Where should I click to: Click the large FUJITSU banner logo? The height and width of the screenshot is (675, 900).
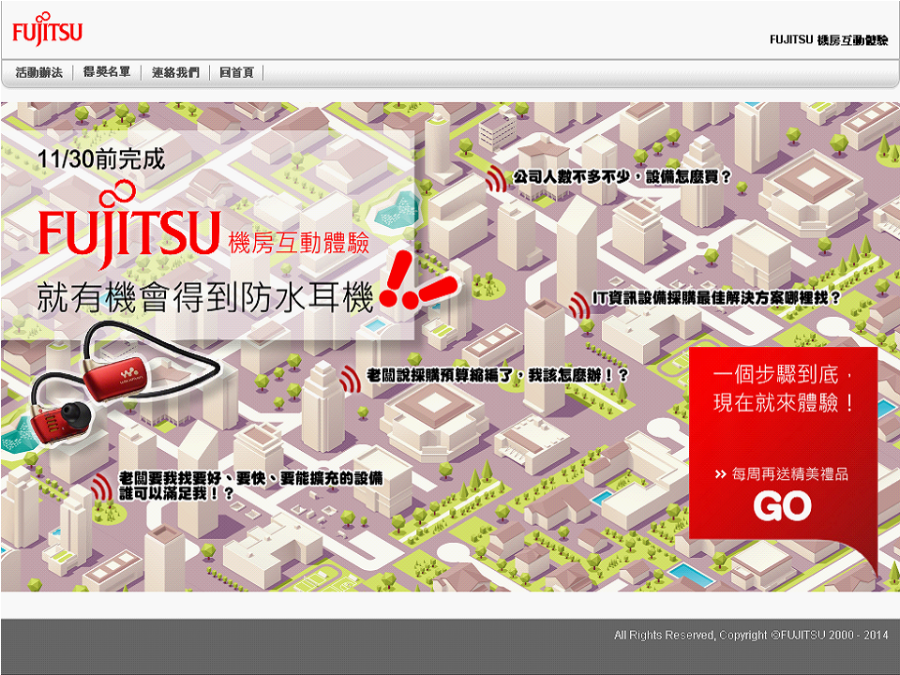pos(130,225)
